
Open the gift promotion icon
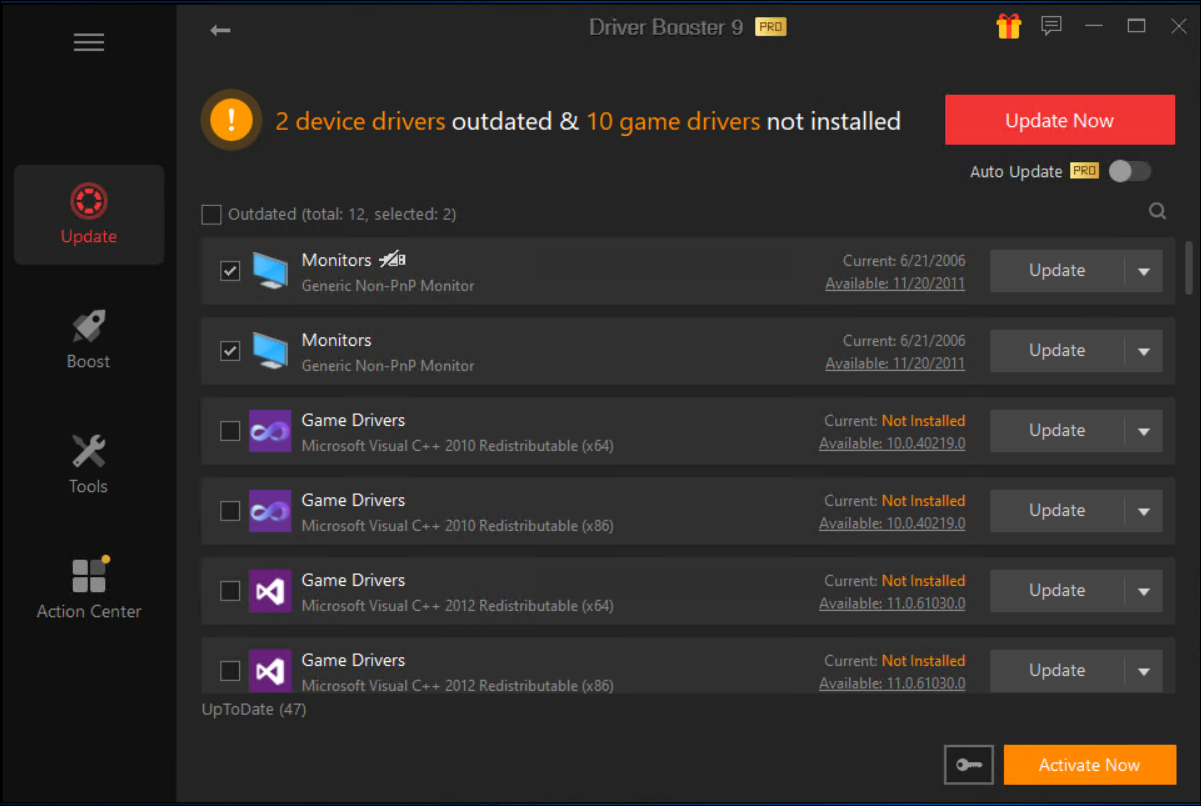click(1008, 26)
